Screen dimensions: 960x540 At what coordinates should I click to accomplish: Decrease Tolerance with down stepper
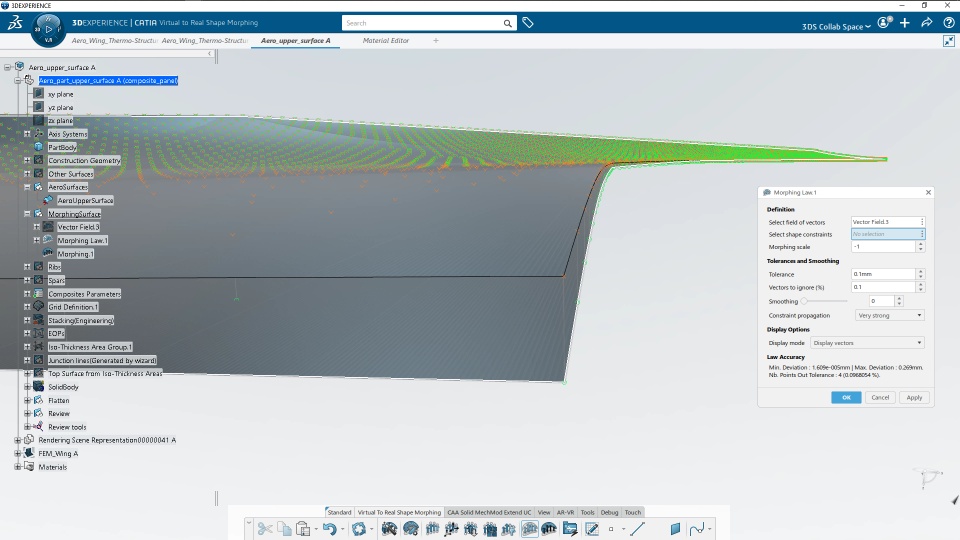pos(920,277)
